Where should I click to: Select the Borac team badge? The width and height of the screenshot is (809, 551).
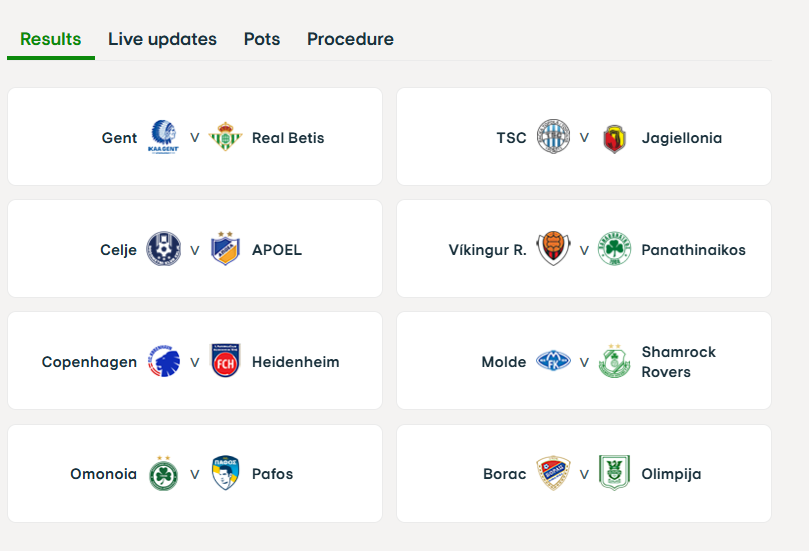pos(553,473)
